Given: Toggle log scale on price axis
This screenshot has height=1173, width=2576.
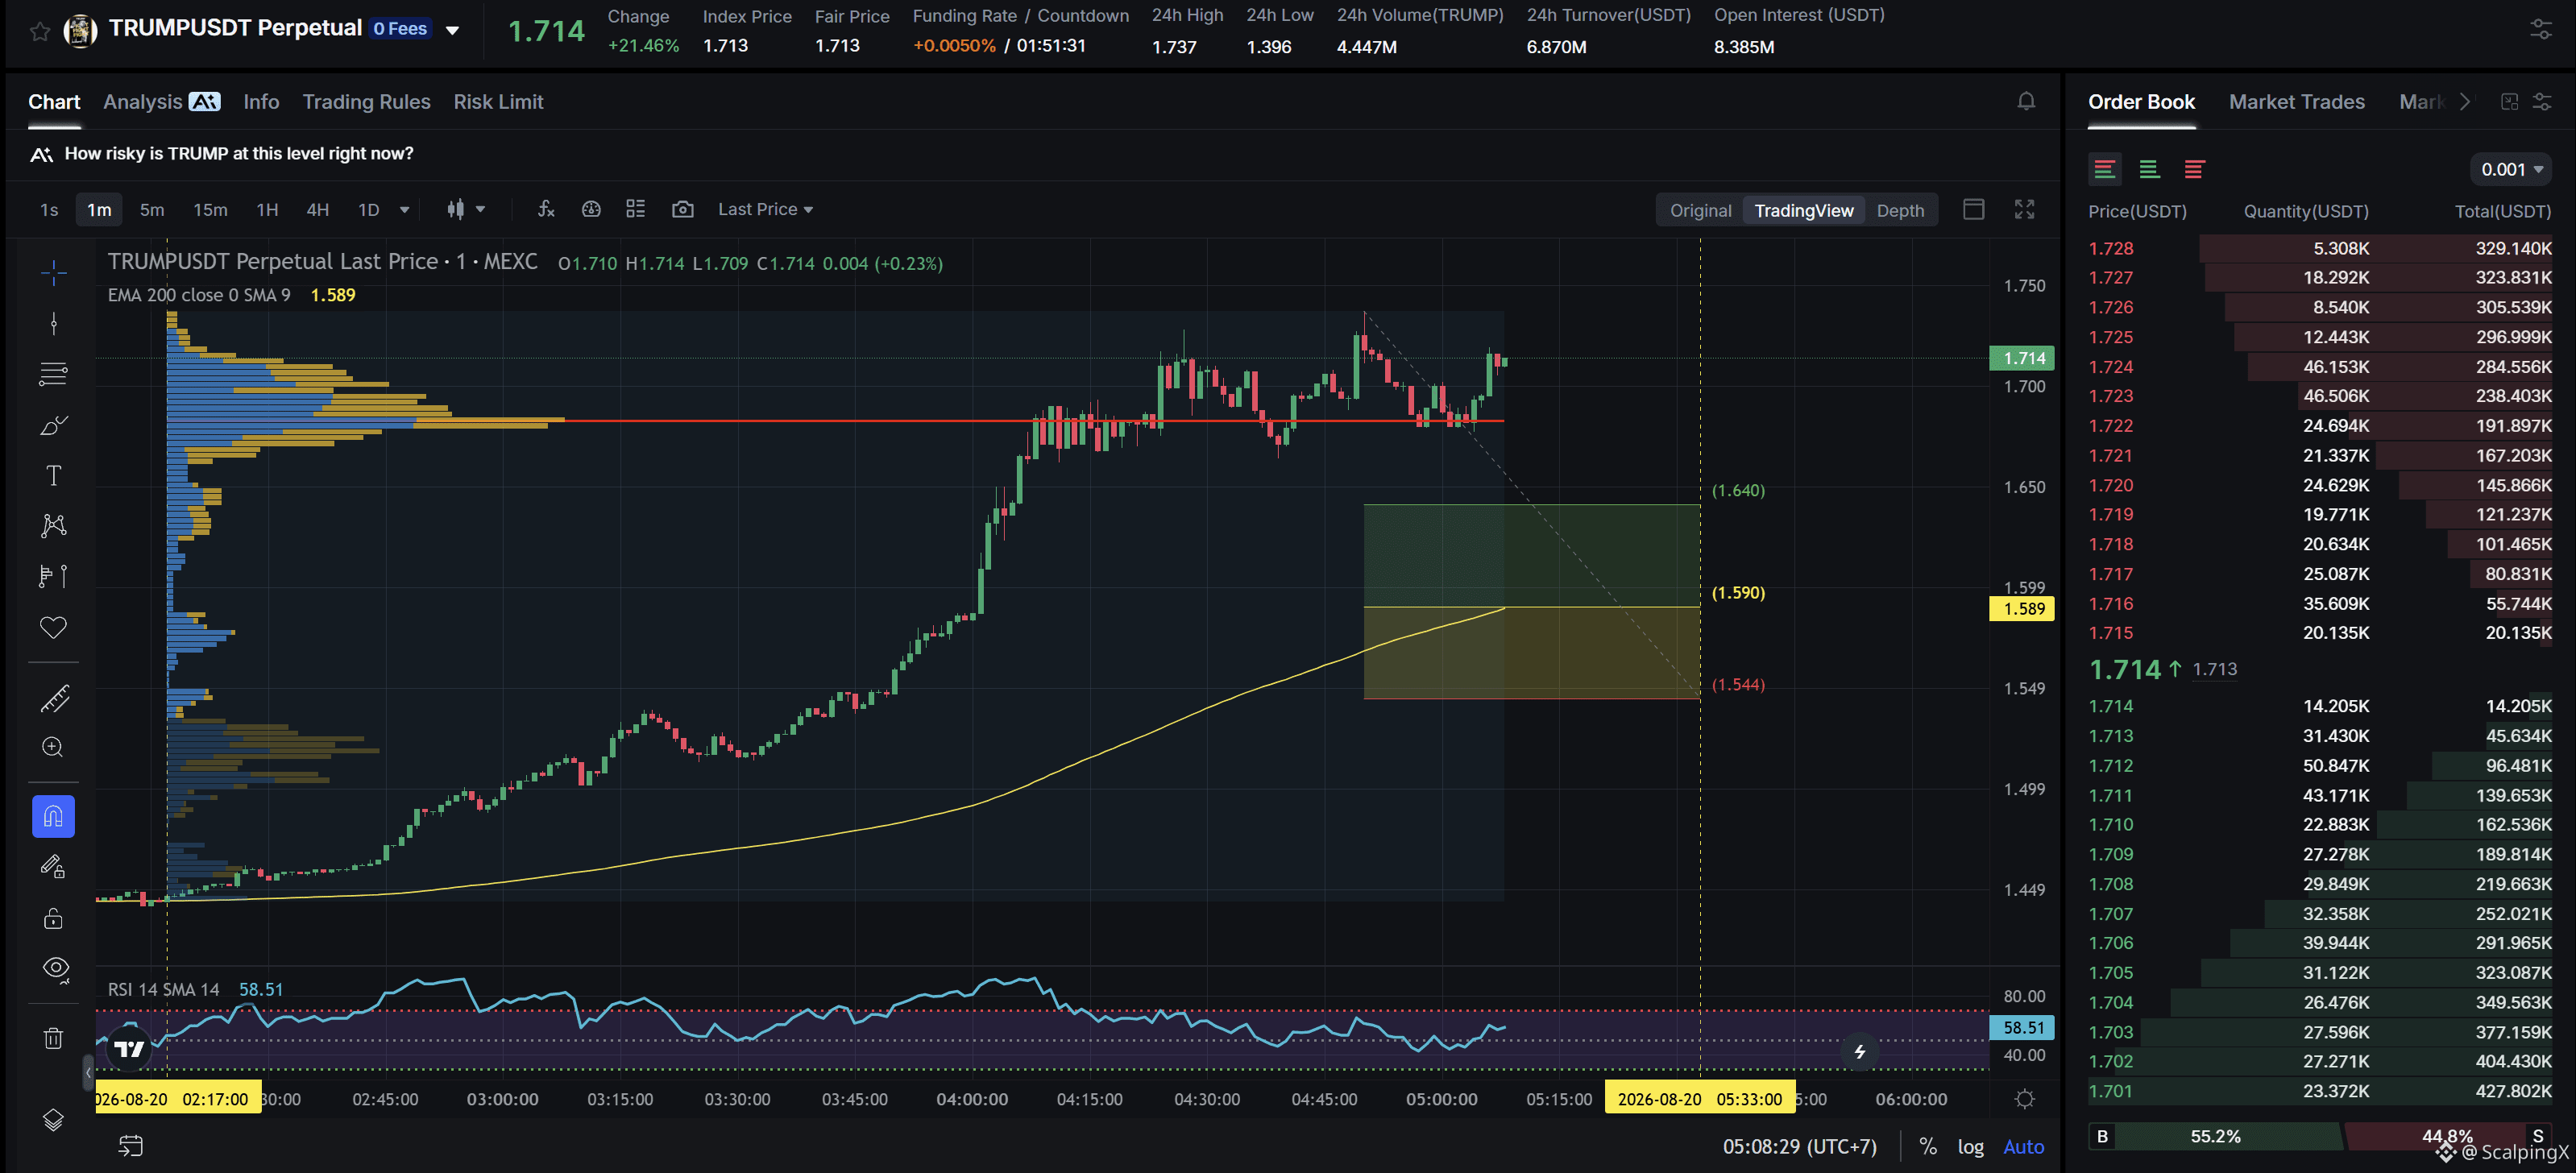Looking at the screenshot, I should [x=1971, y=1147].
